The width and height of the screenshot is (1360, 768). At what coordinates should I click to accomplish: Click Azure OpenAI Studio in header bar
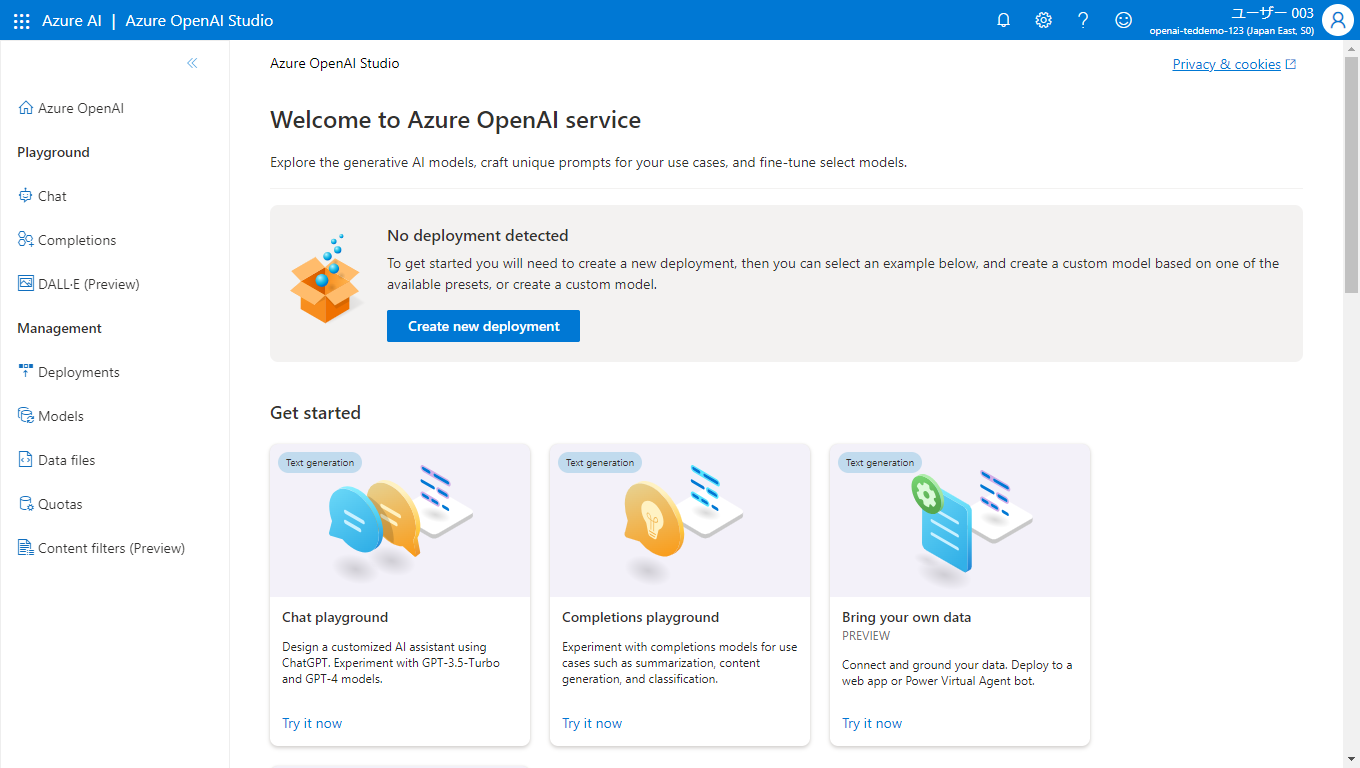(x=199, y=20)
